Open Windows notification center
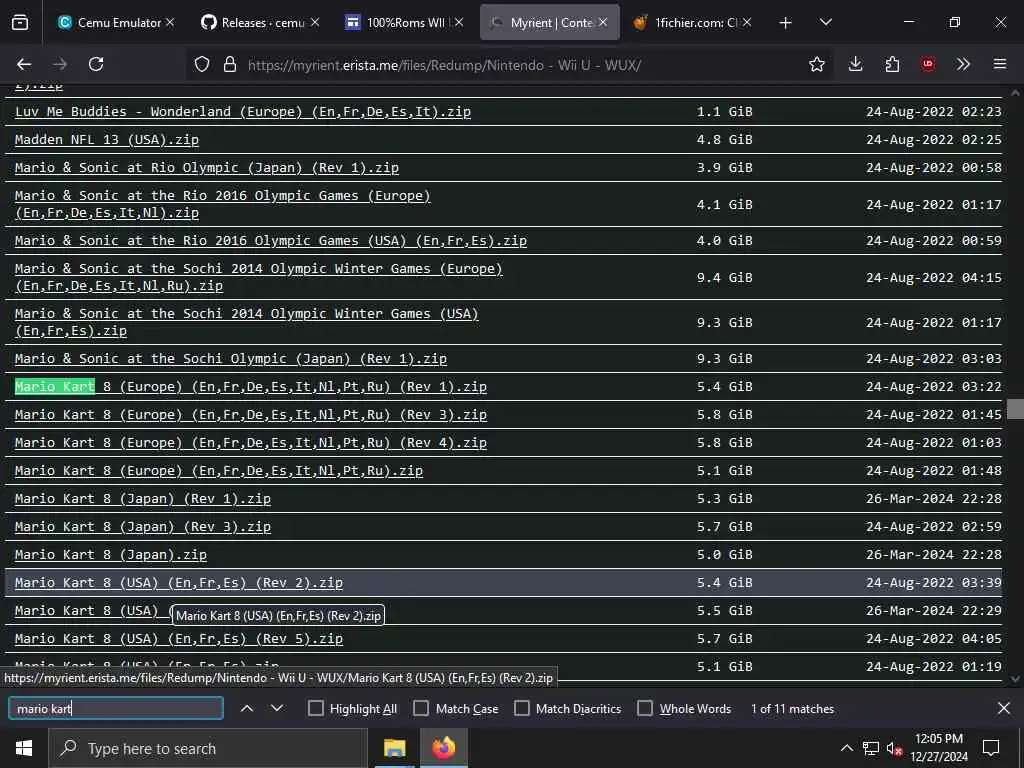 coord(991,748)
